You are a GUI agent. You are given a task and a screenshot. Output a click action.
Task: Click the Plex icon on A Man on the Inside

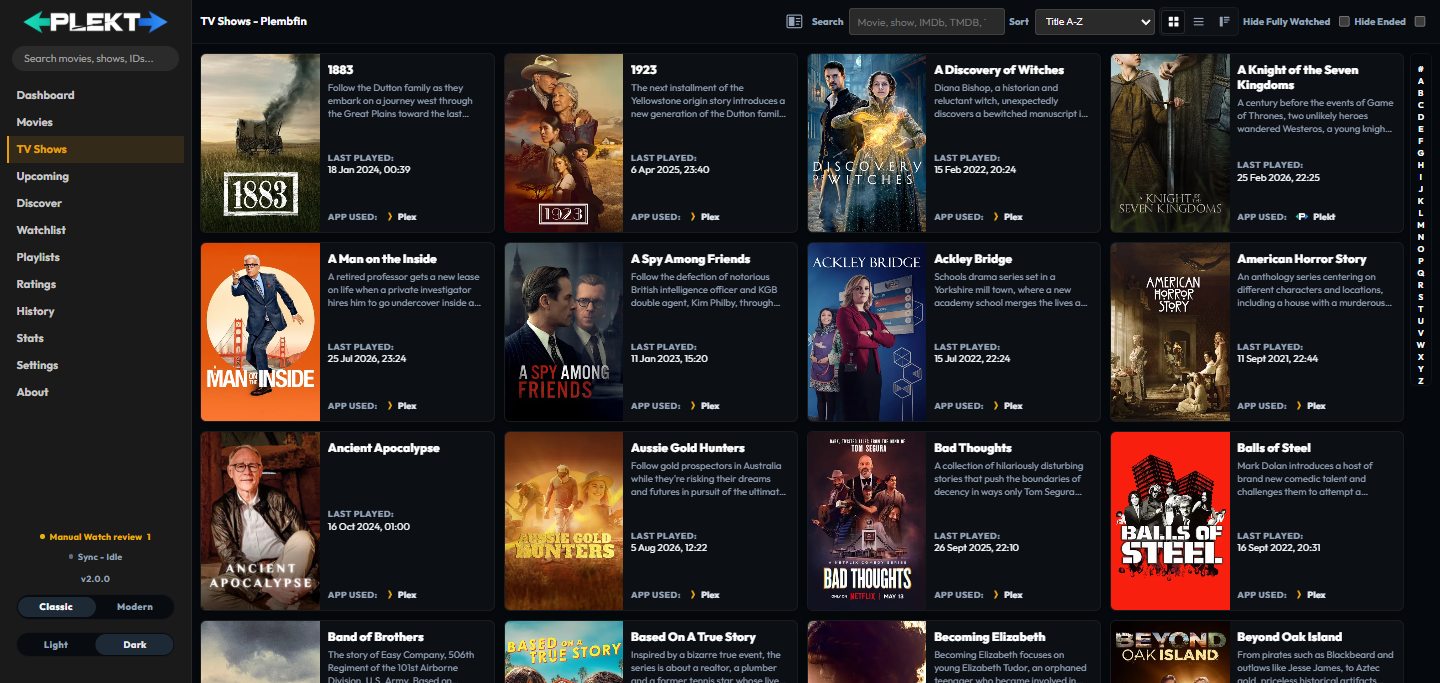click(391, 406)
